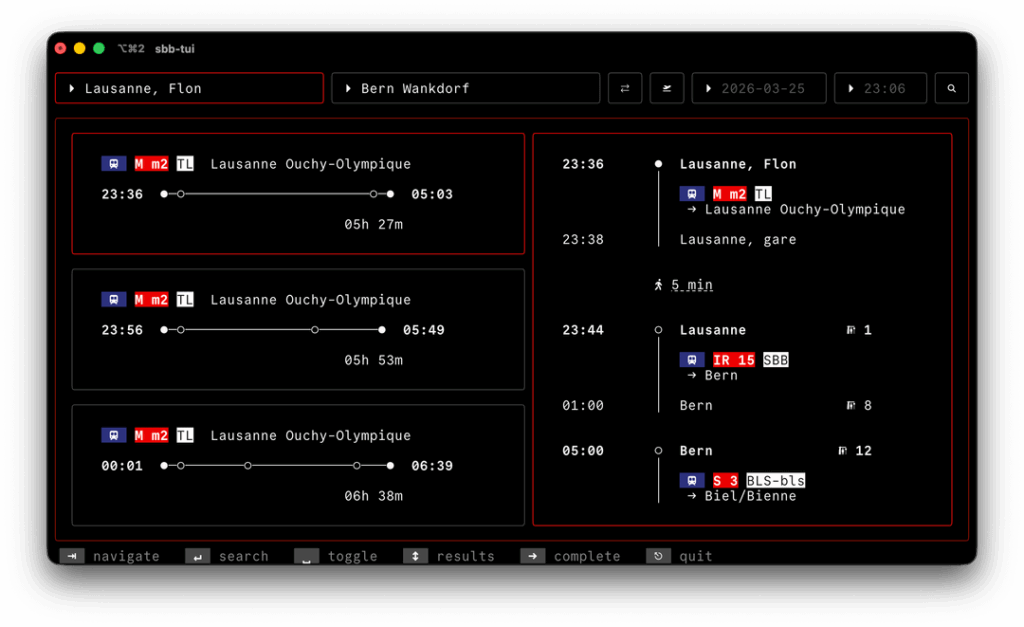Click the swap origin and destination icon
This screenshot has height=627, width=1024.
625,88
